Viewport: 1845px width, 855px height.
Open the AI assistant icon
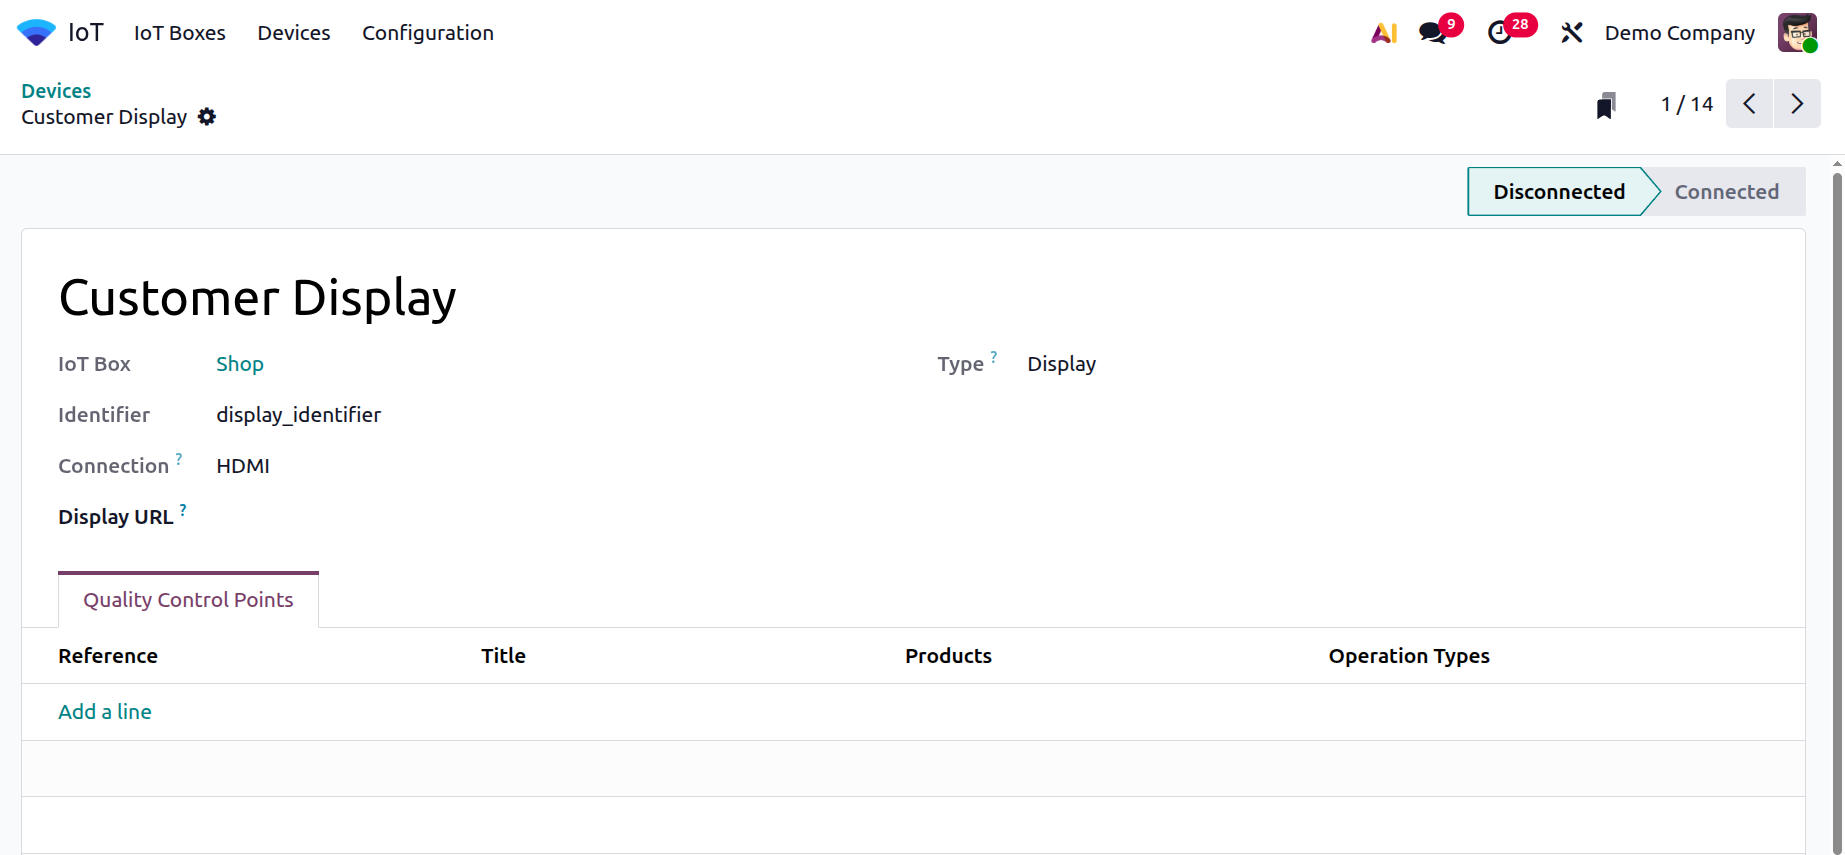1384,33
